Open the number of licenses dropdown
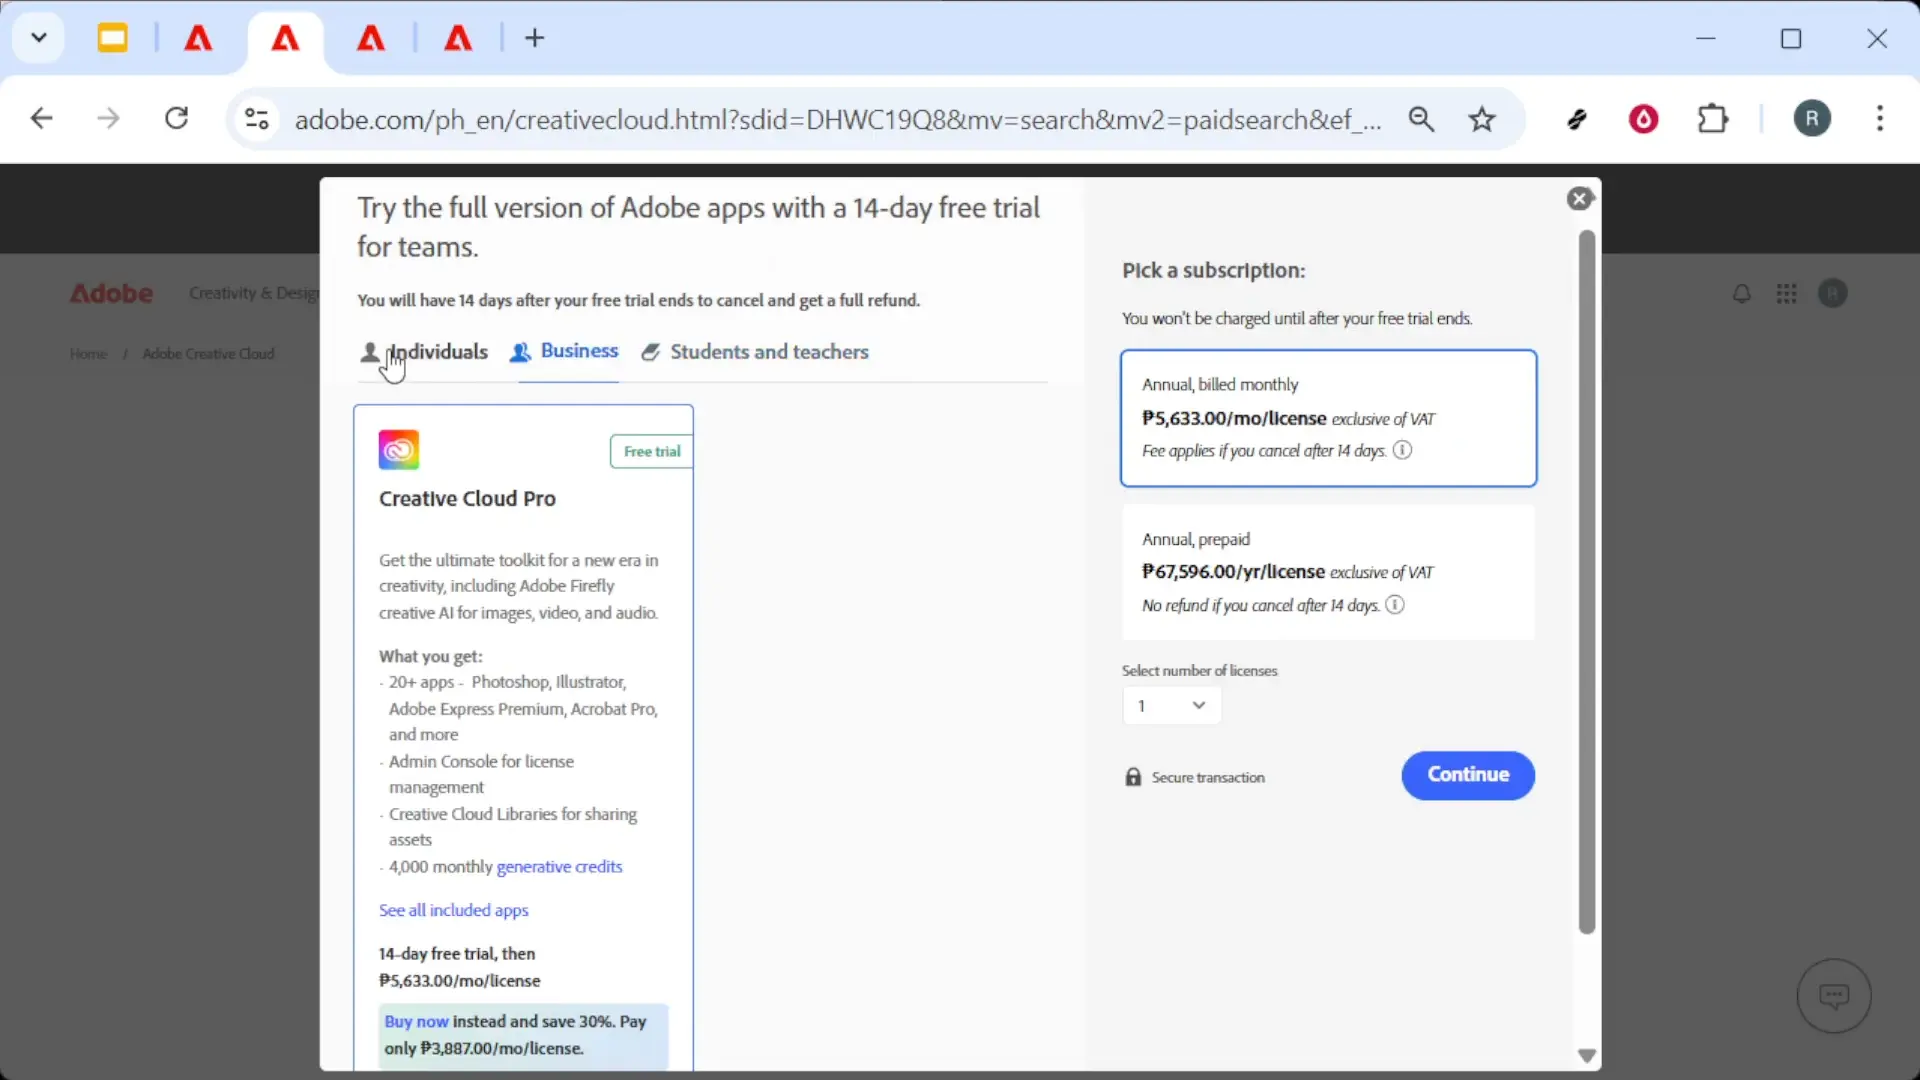 click(x=1171, y=706)
